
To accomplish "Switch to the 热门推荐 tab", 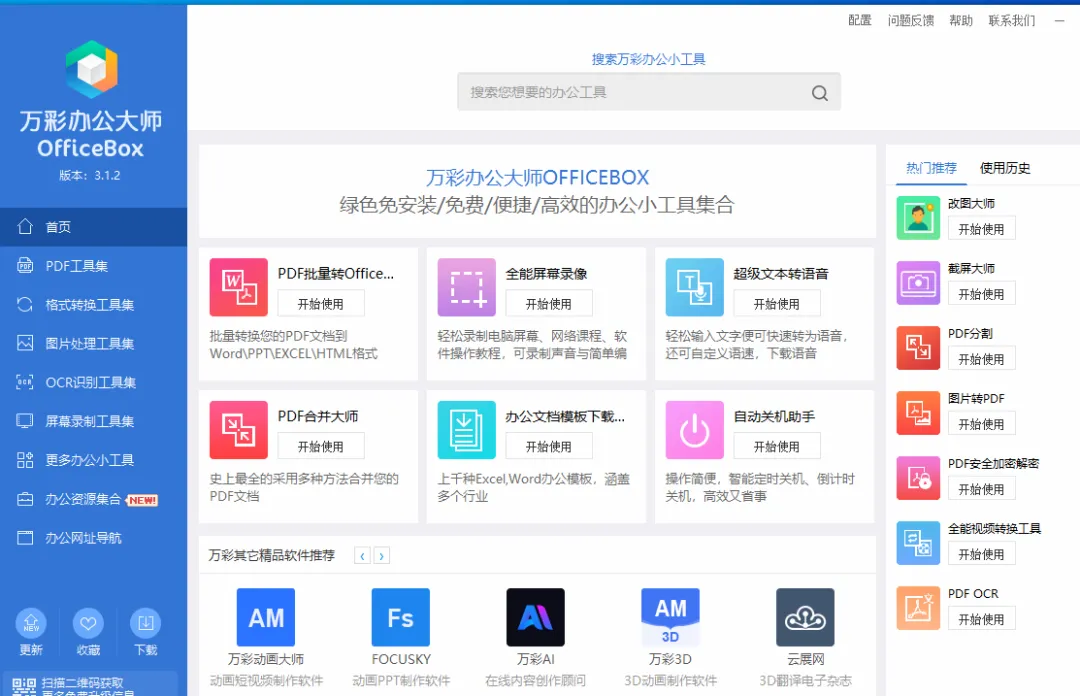I will coord(931,168).
